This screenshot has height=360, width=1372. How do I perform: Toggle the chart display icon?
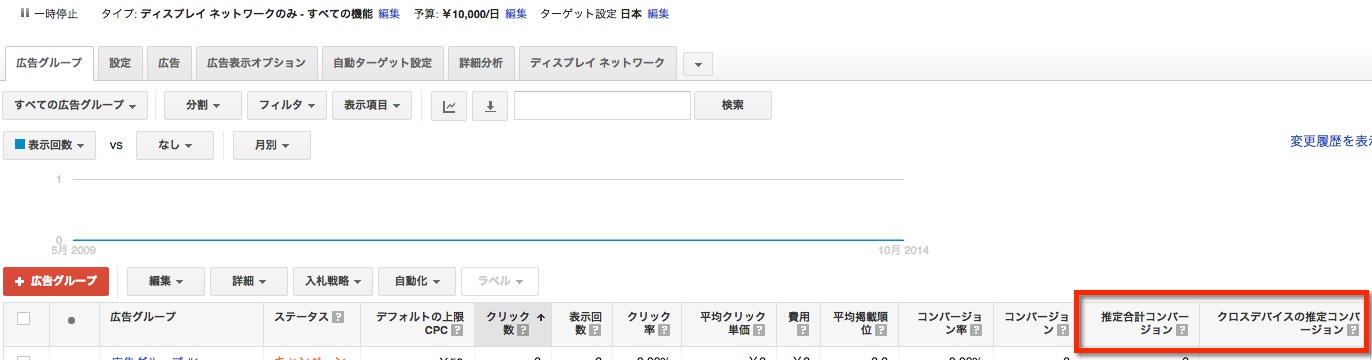point(449,106)
